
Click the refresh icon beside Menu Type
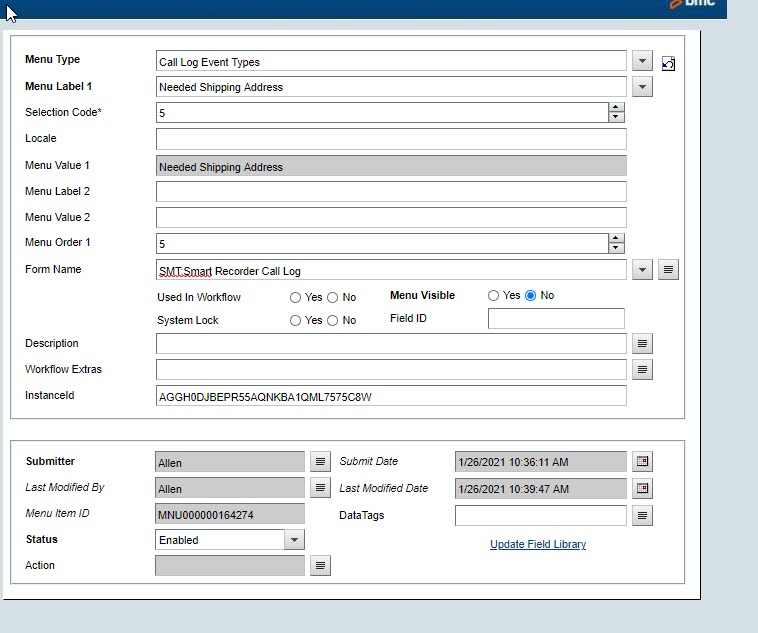point(669,64)
